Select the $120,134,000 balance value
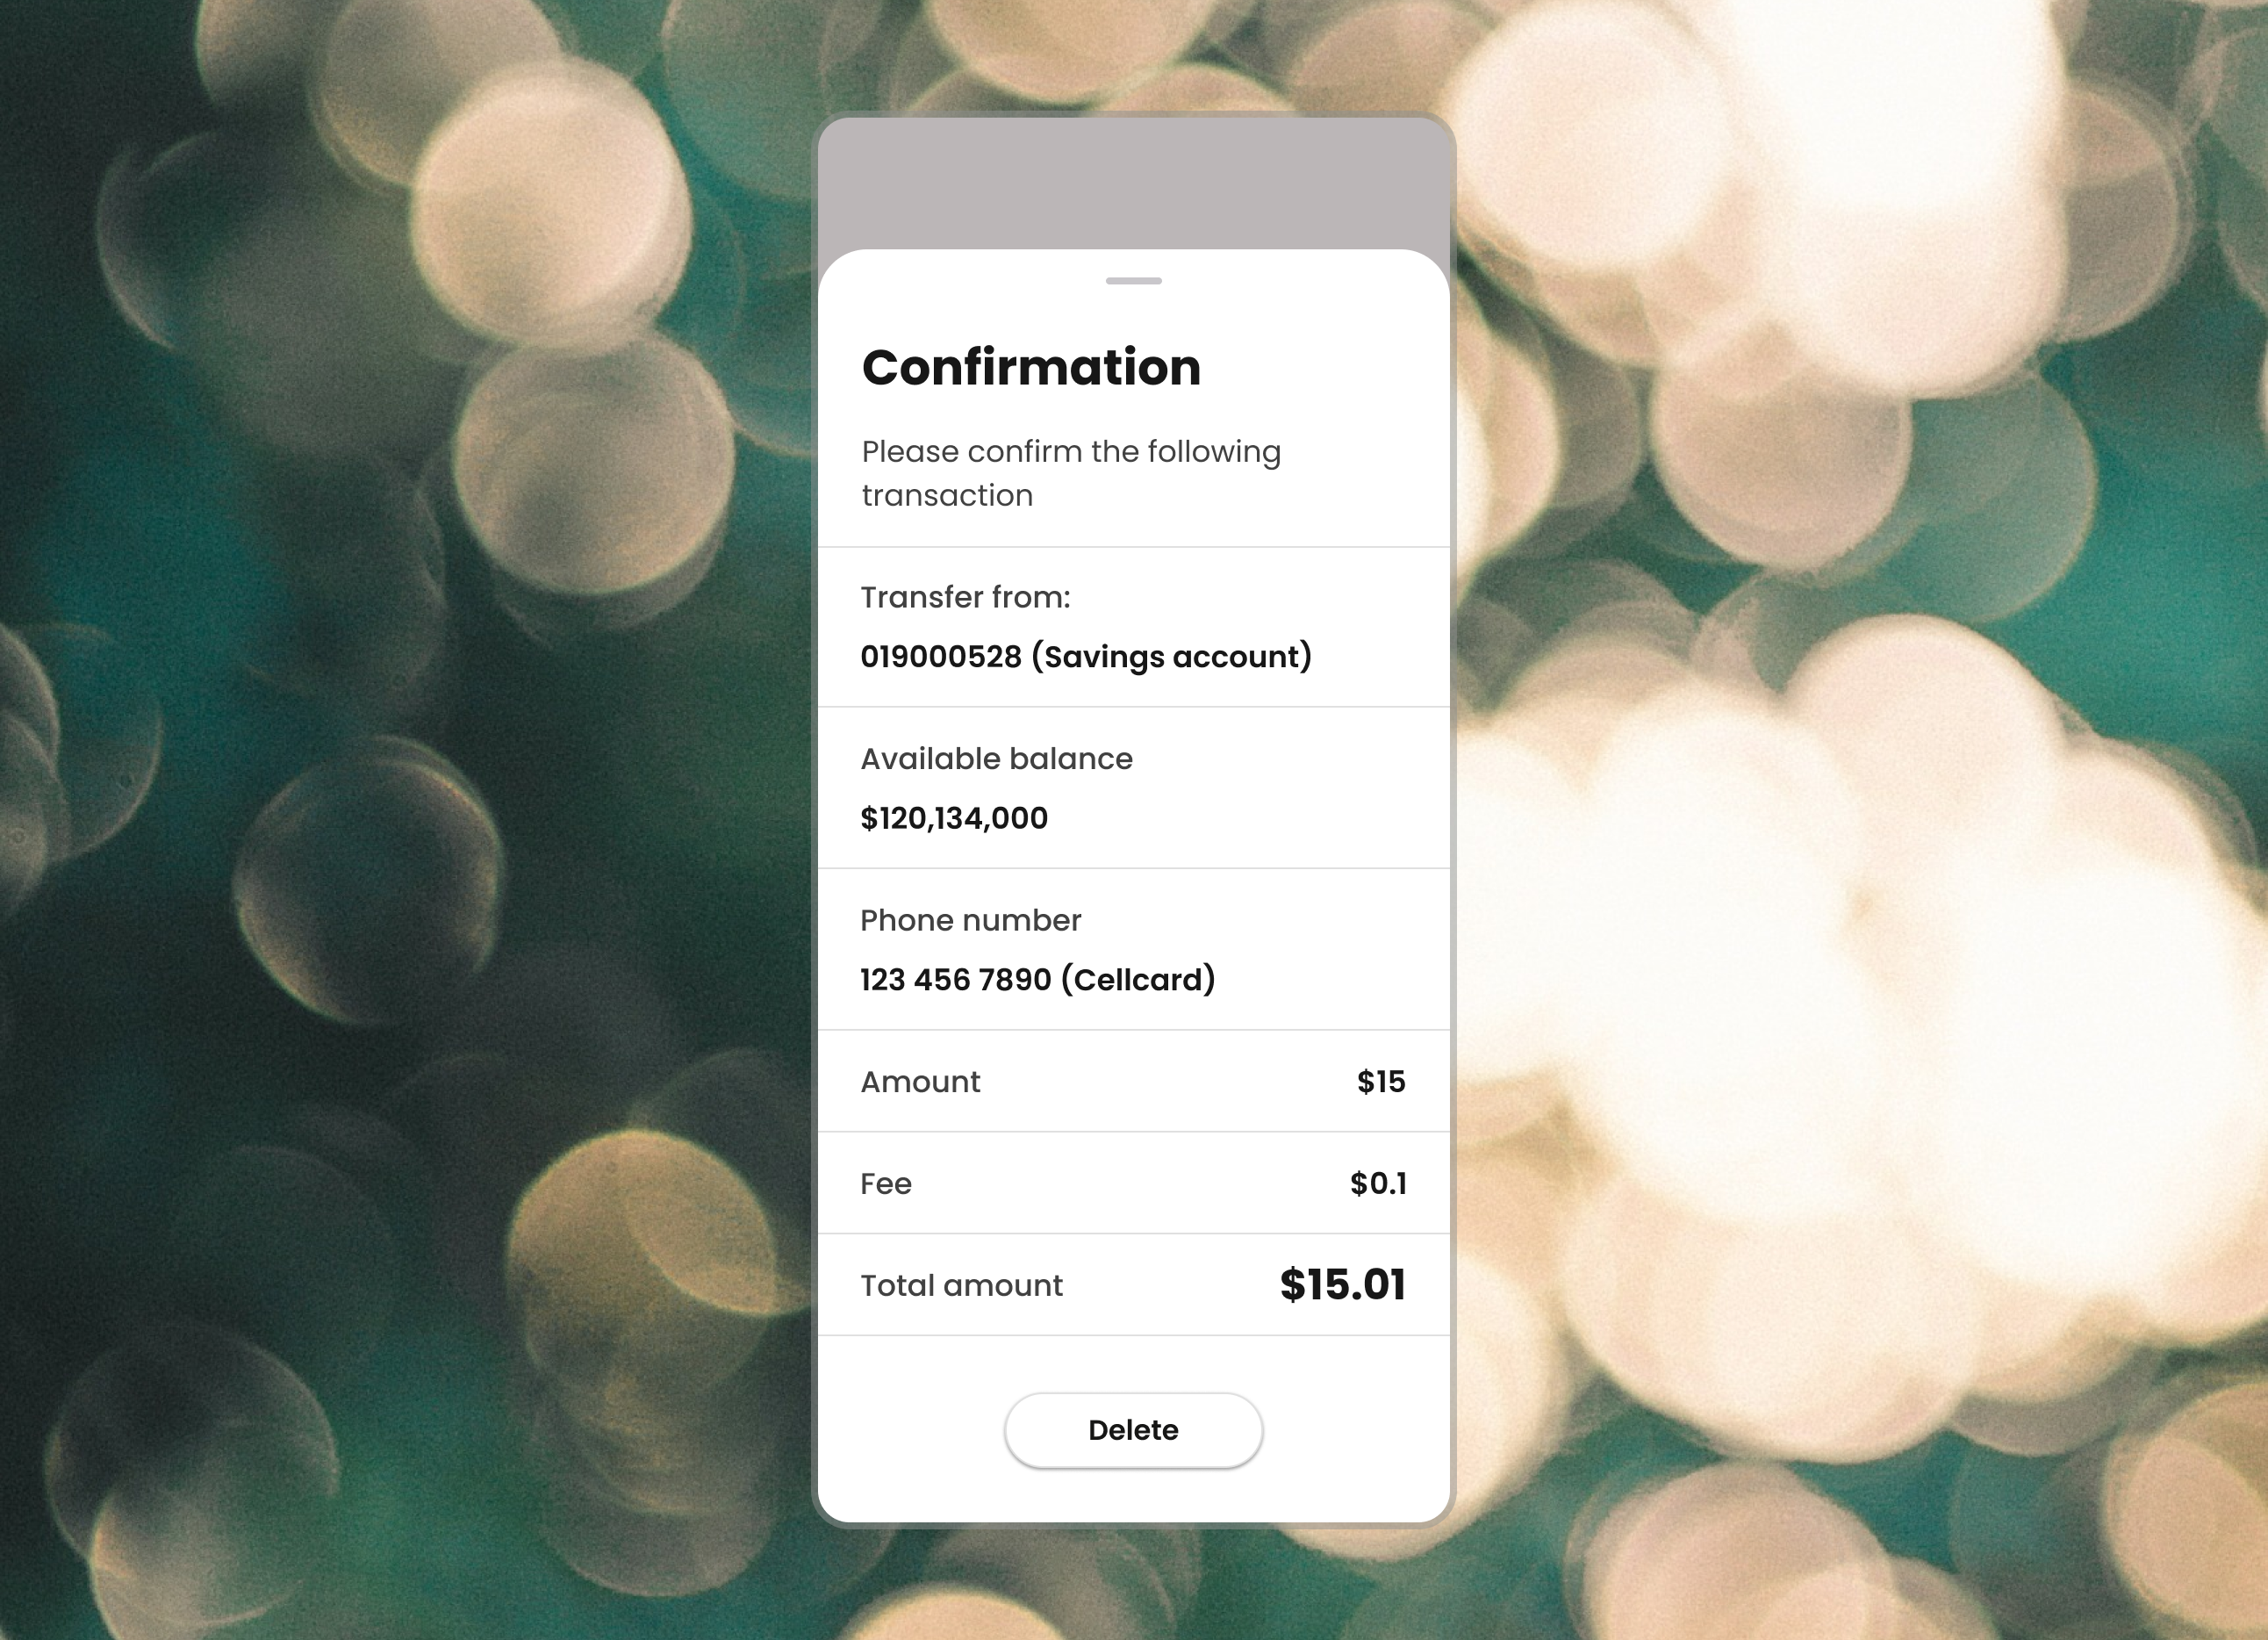2268x1640 pixels. [x=954, y=819]
